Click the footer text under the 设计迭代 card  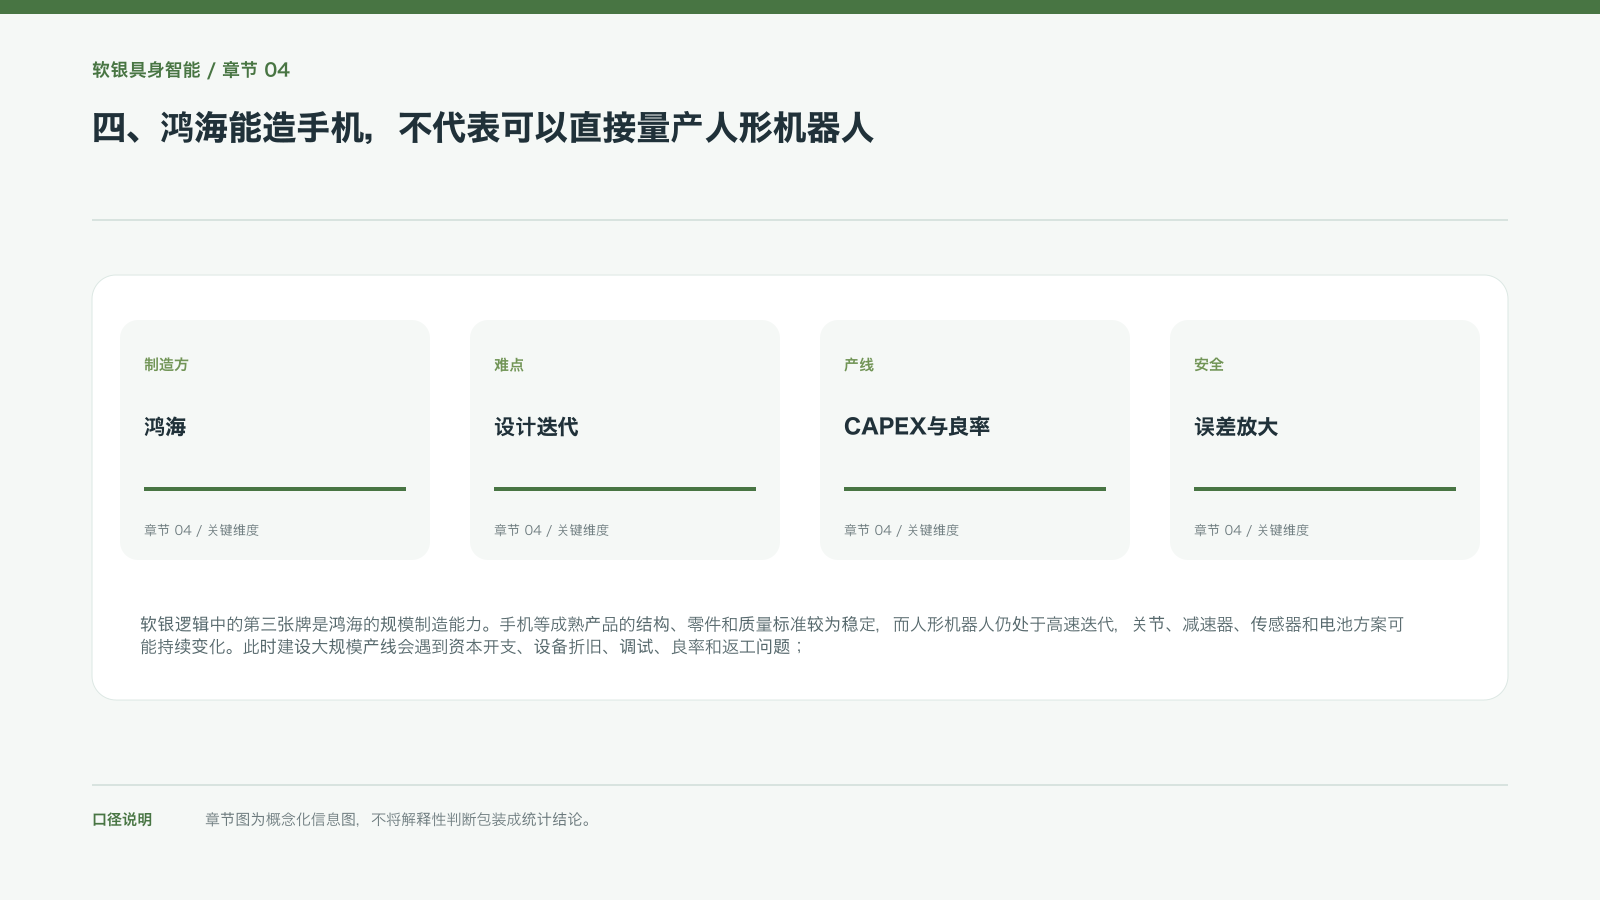tap(551, 530)
